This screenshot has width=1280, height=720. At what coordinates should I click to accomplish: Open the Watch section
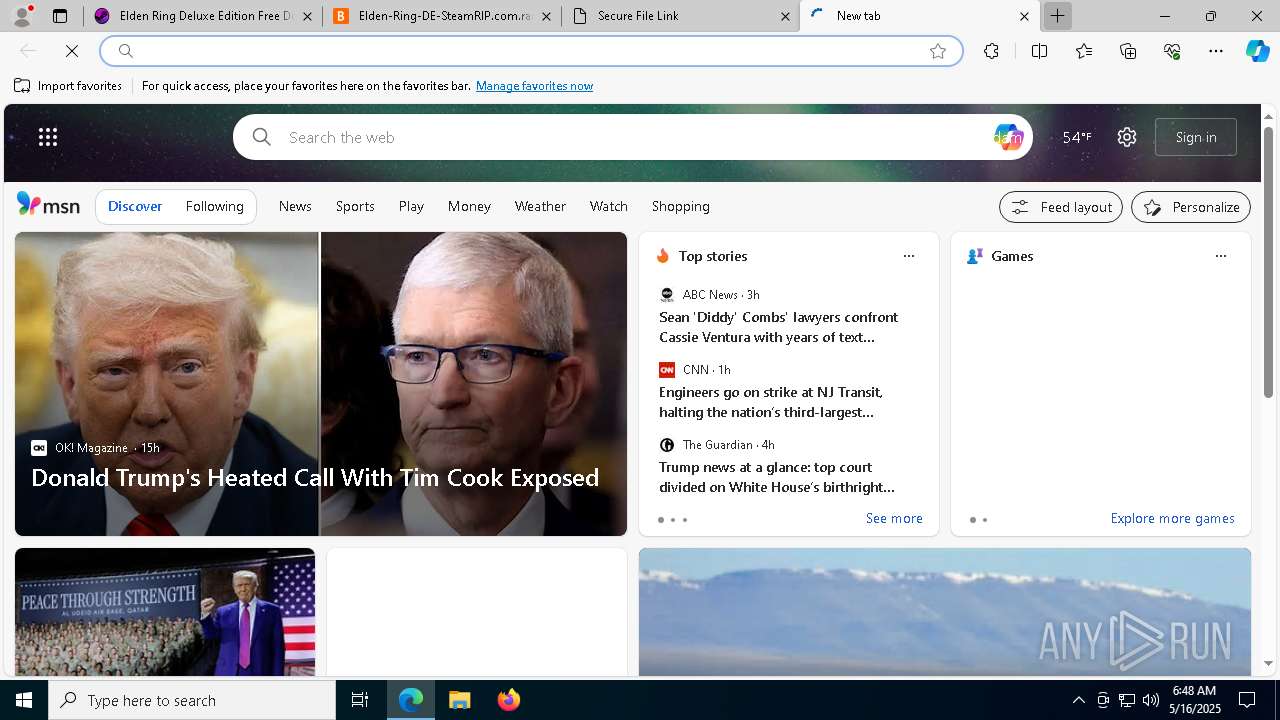point(609,206)
